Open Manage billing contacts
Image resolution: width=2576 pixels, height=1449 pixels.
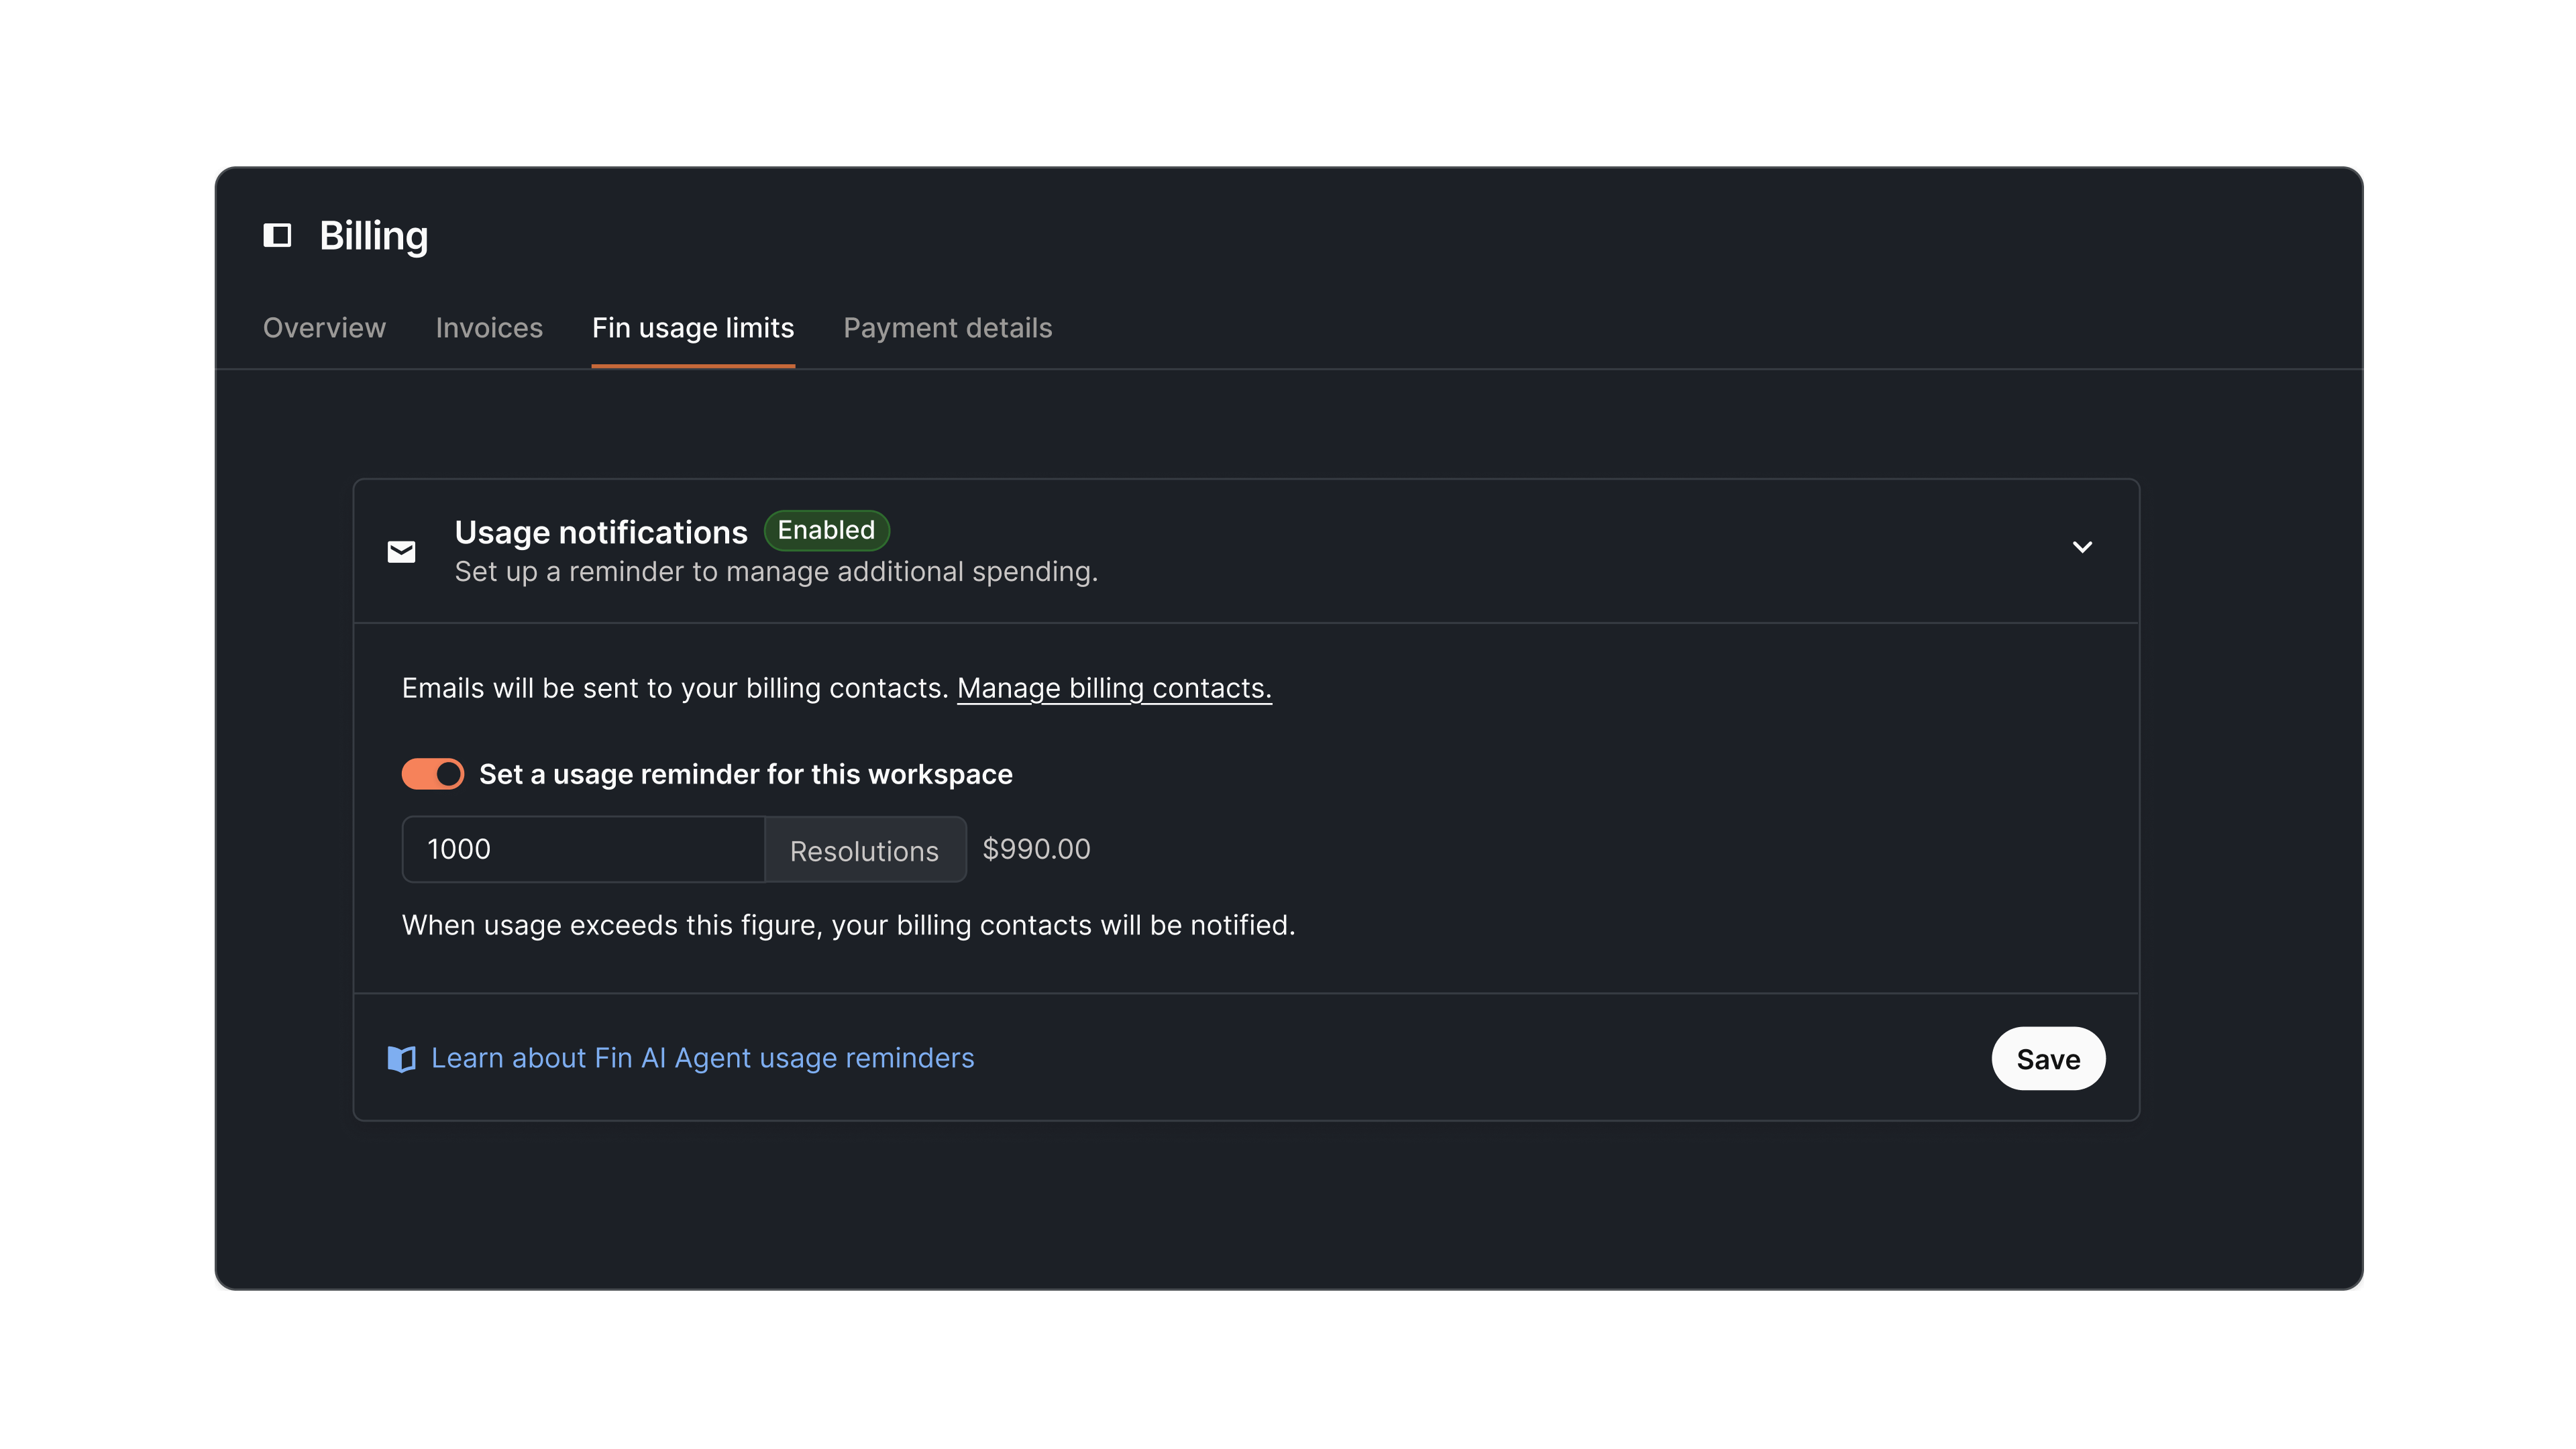(x=1114, y=688)
